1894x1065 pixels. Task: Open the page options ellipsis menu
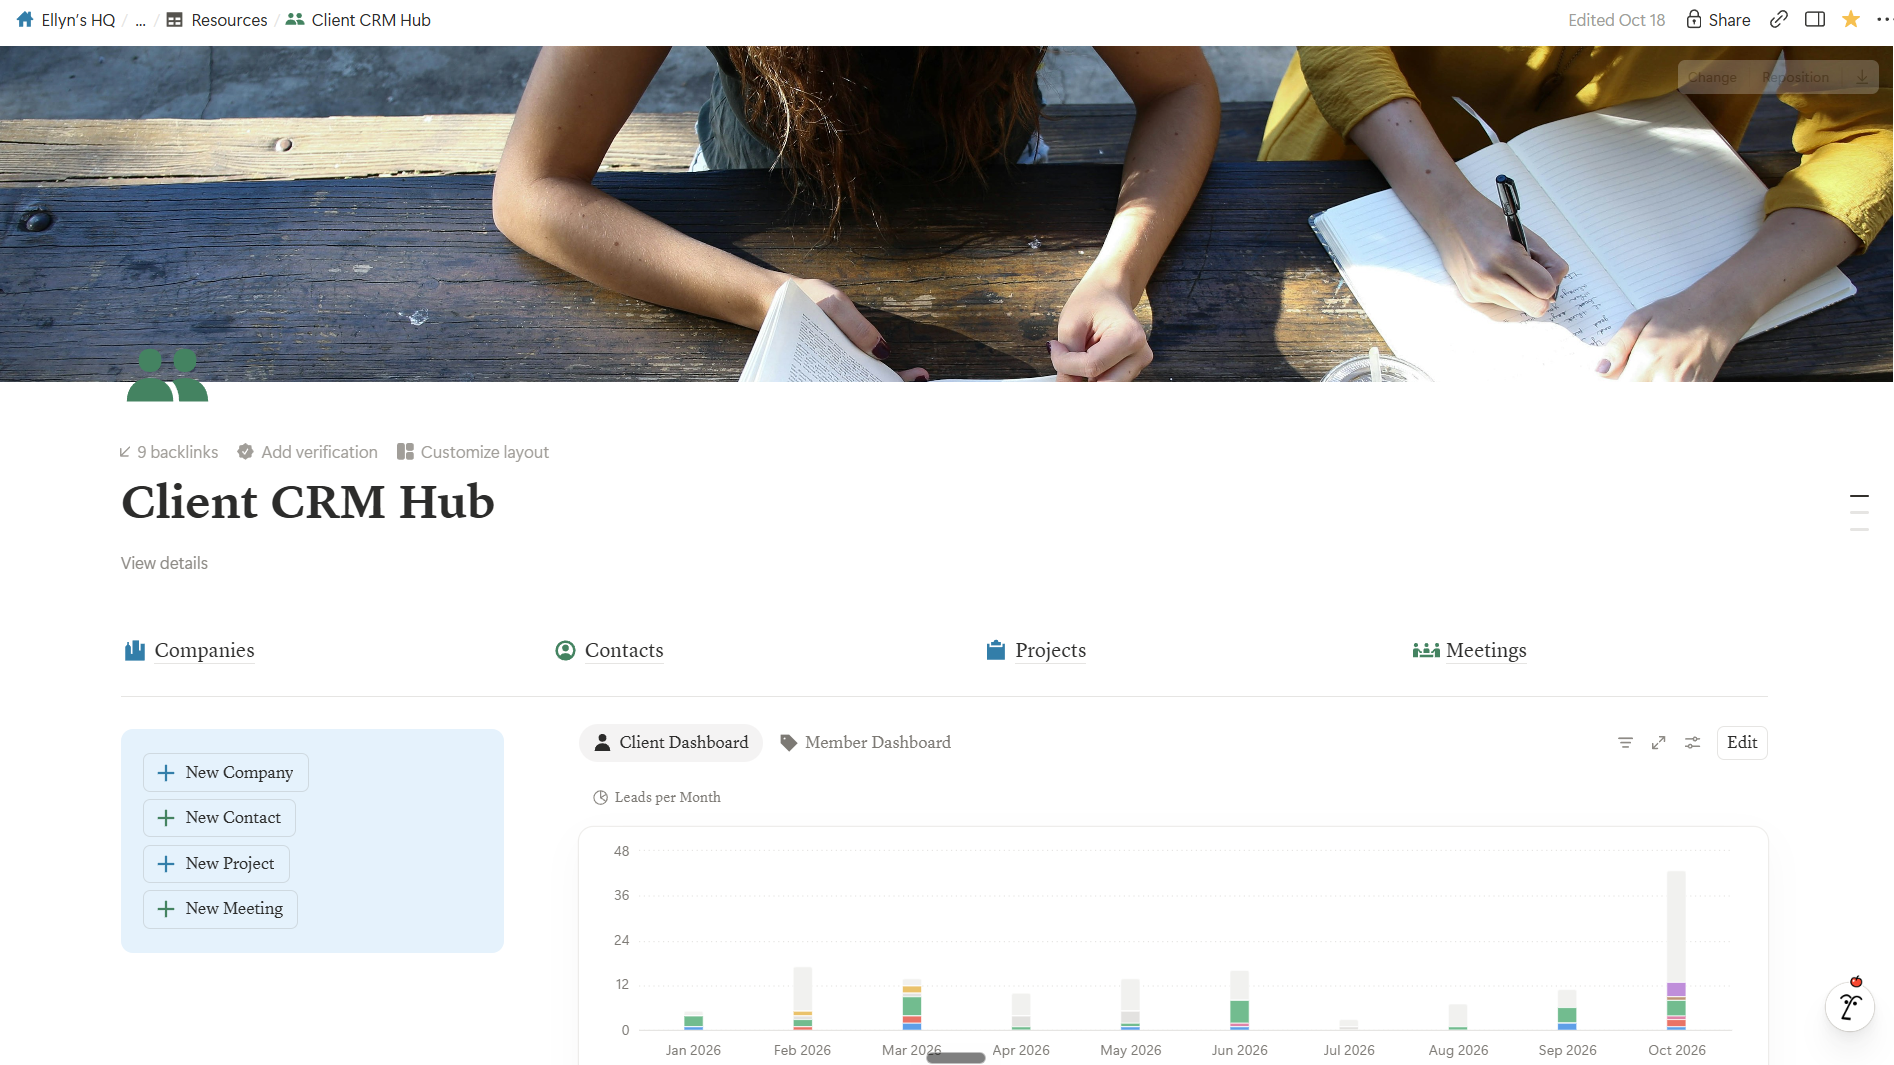(x=1883, y=19)
